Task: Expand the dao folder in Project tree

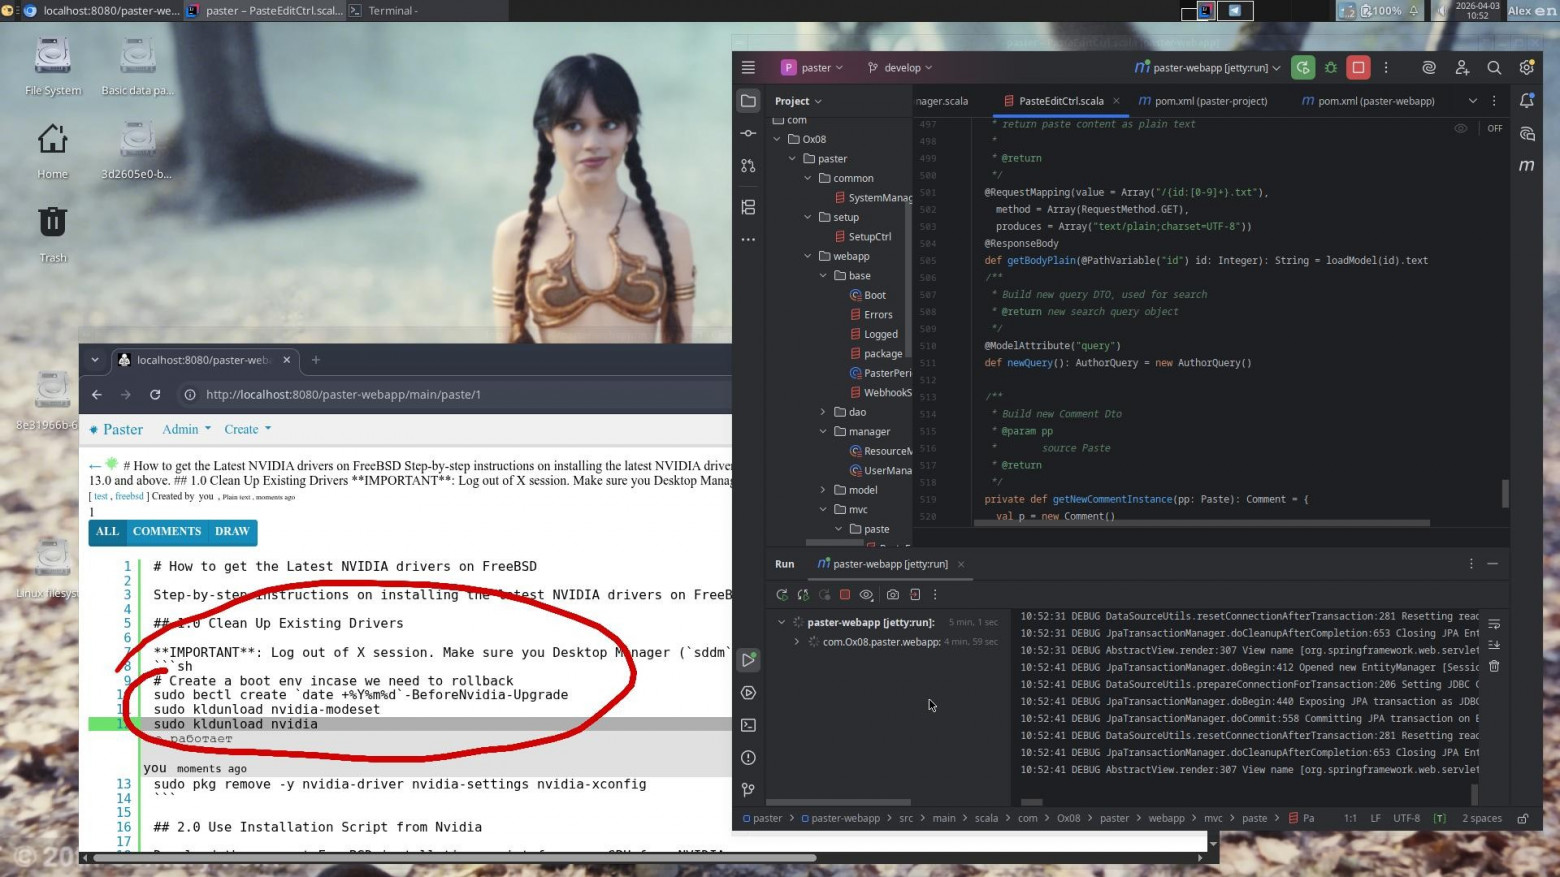Action: pos(823,412)
